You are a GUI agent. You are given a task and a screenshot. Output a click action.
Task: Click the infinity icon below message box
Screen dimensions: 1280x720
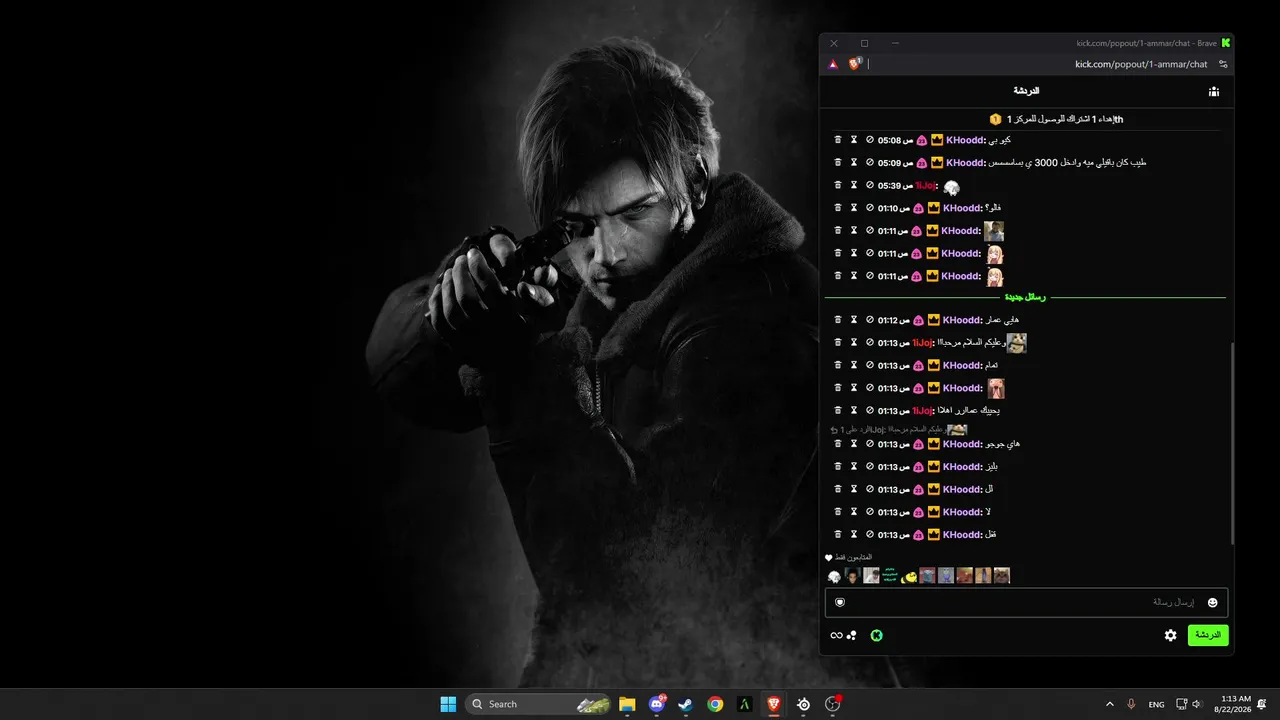(x=836, y=635)
